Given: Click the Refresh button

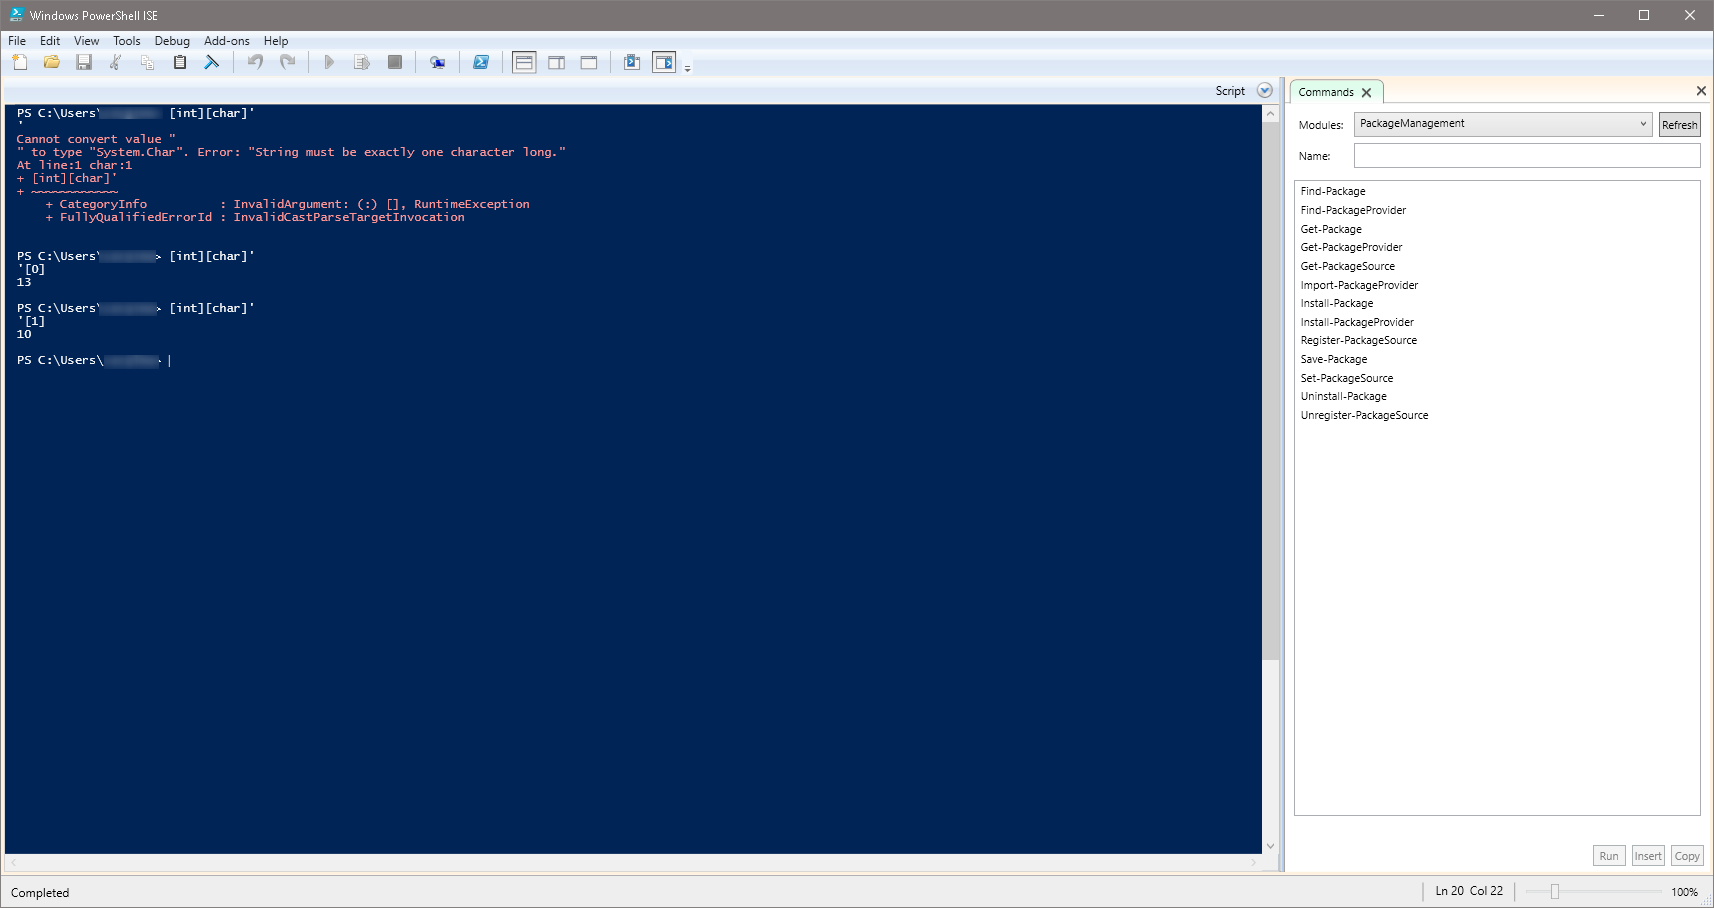Looking at the screenshot, I should (1679, 124).
